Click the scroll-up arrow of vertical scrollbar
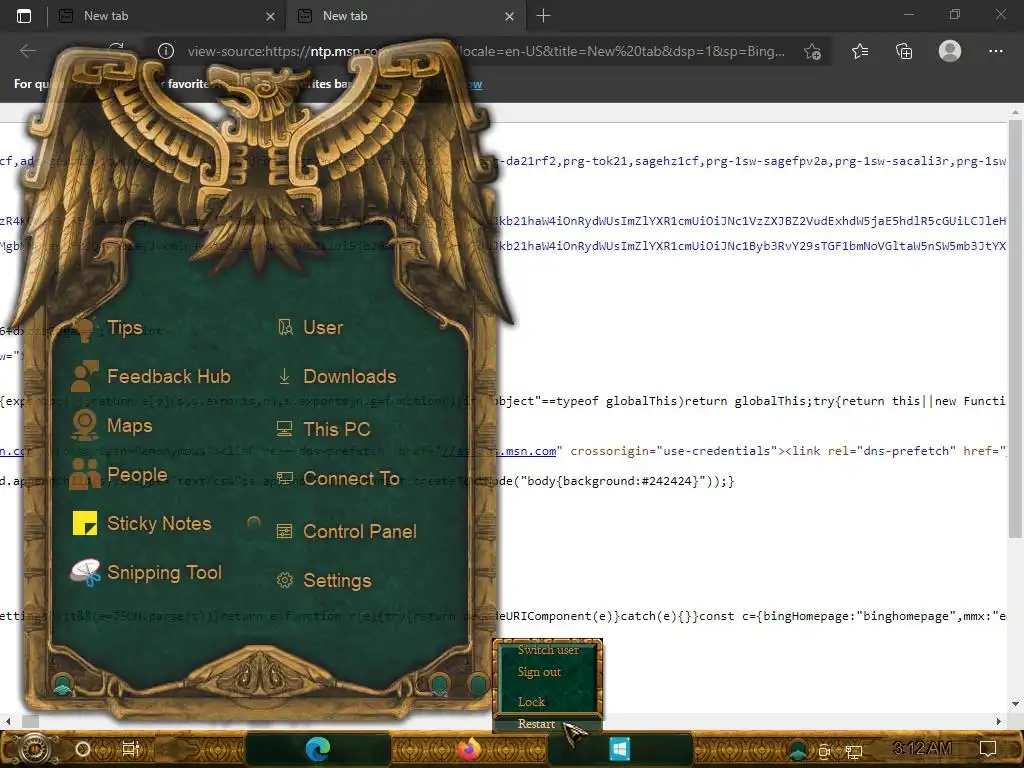This screenshot has height=768, width=1024. (x=1015, y=112)
